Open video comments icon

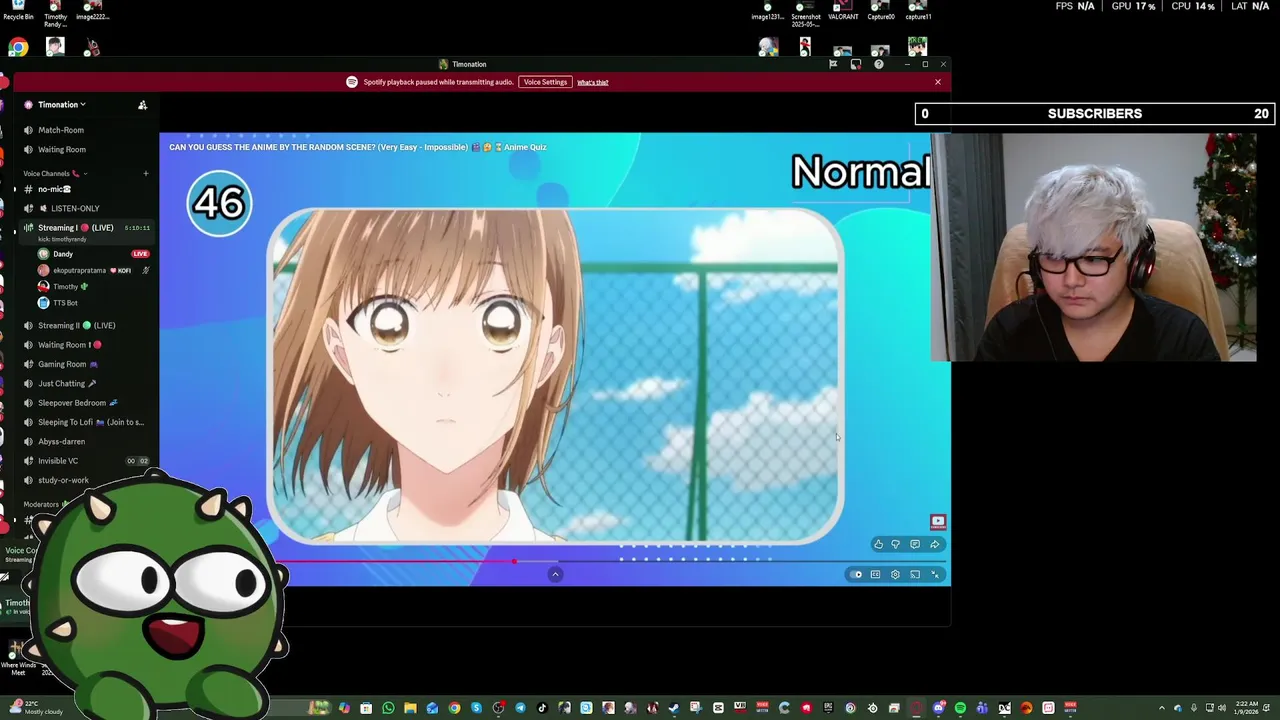(915, 544)
